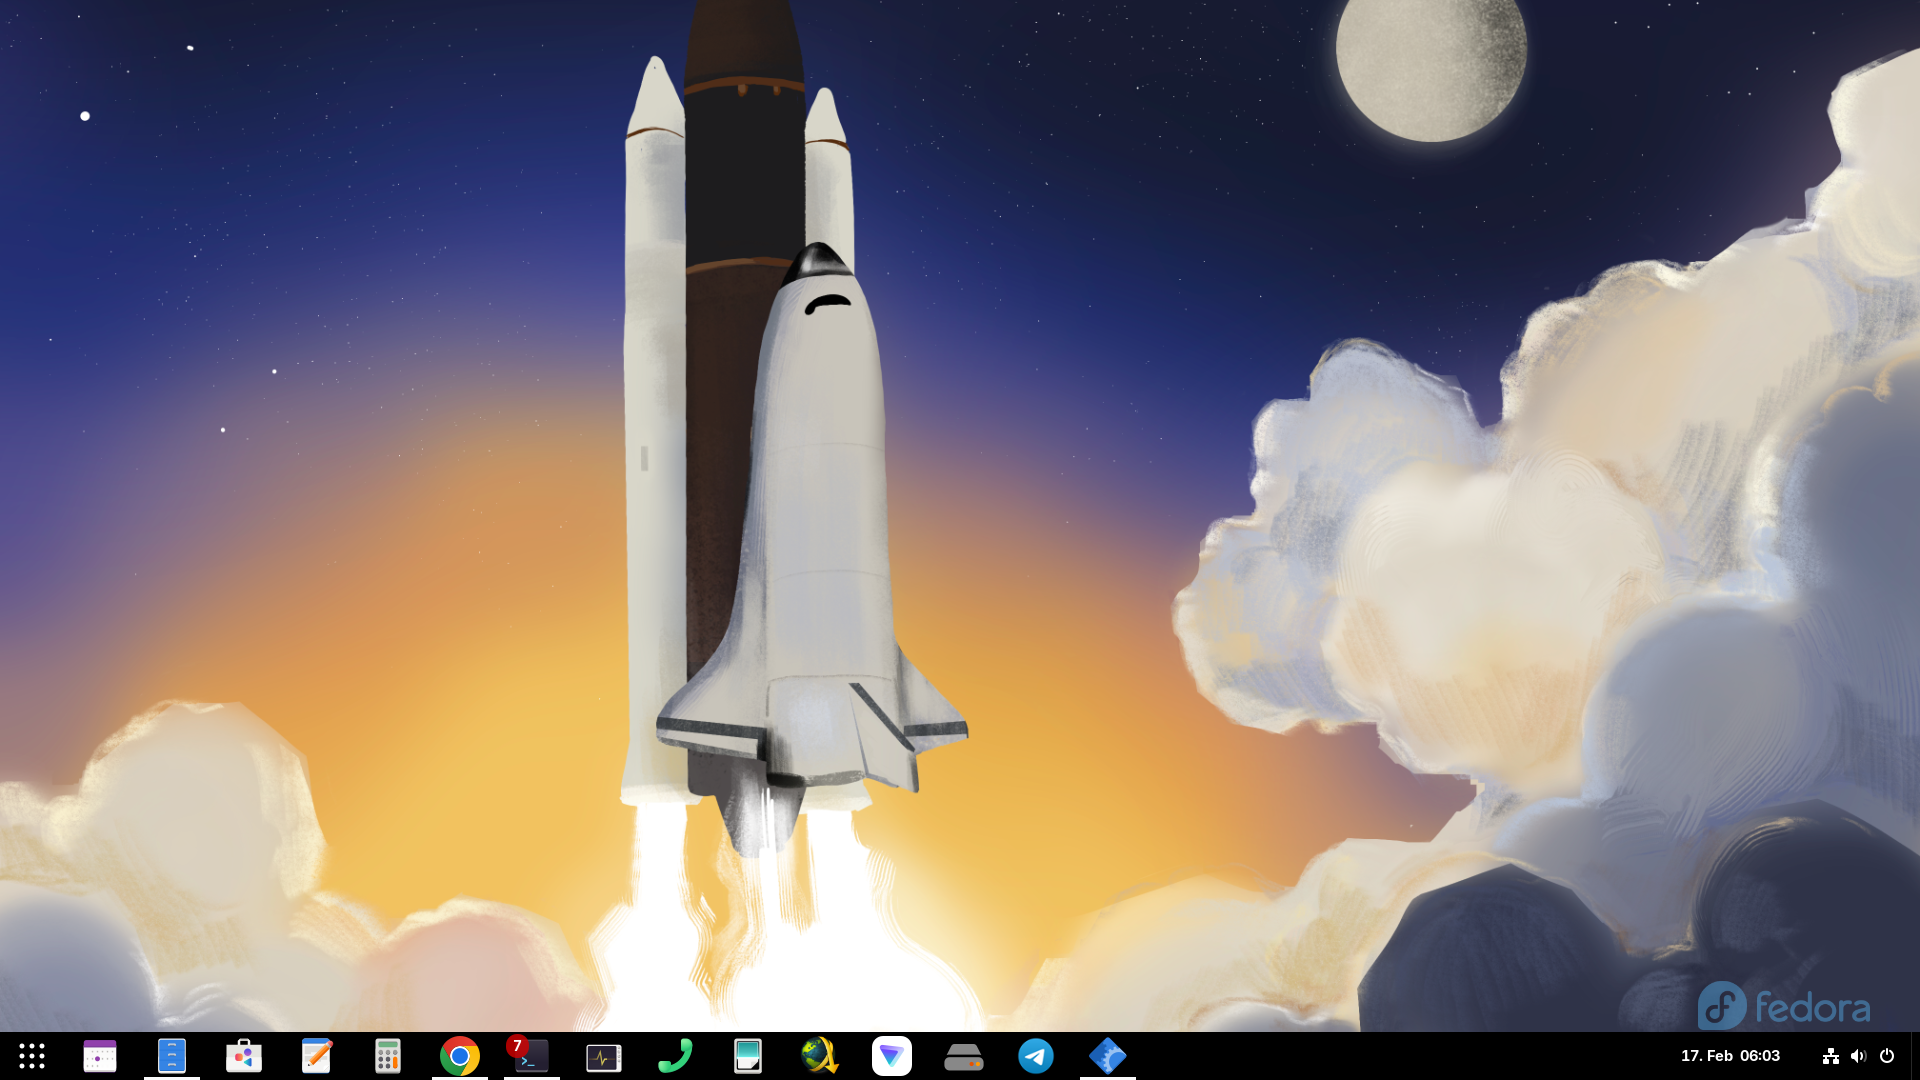Start Google Chrome
The image size is (1920, 1080).
tap(459, 1056)
